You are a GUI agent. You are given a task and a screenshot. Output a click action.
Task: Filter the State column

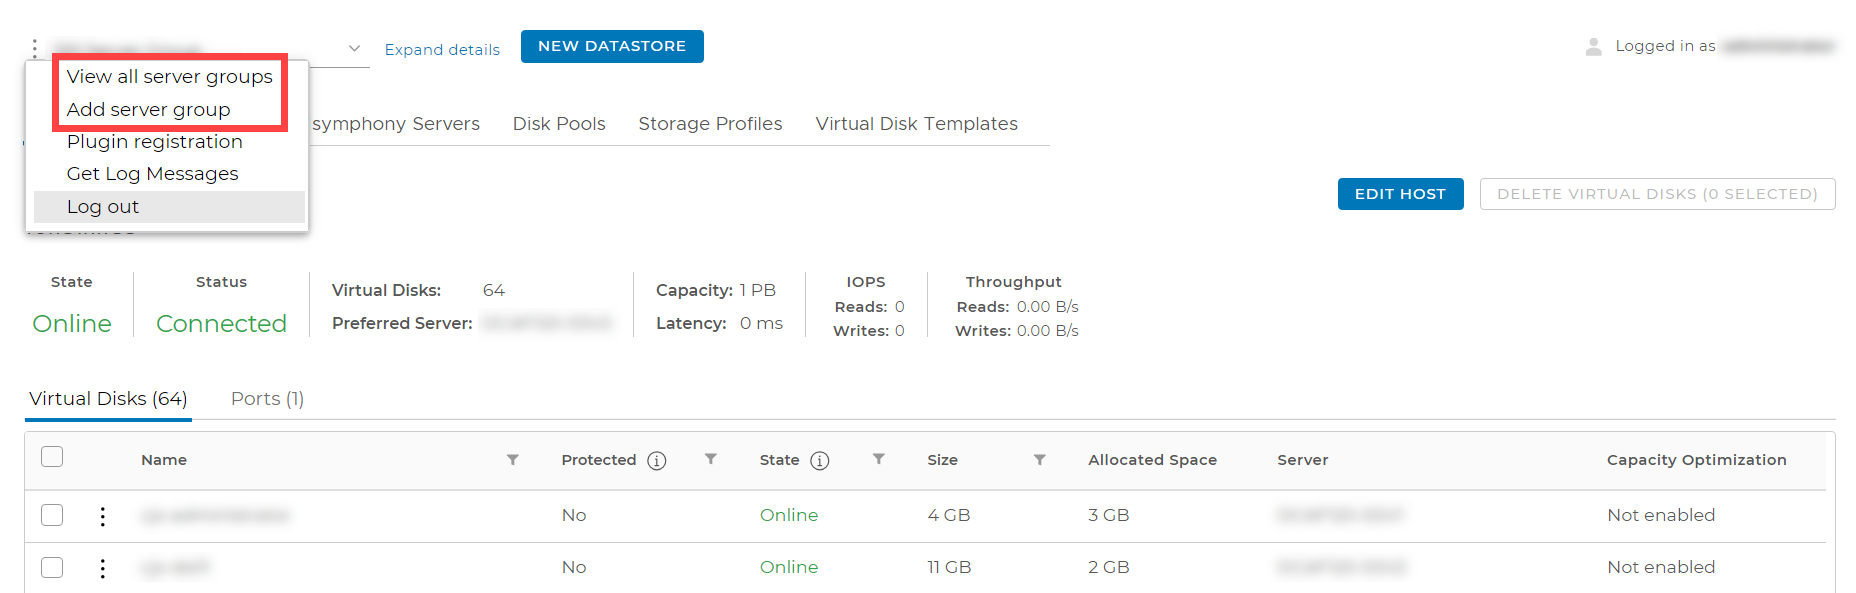878,459
